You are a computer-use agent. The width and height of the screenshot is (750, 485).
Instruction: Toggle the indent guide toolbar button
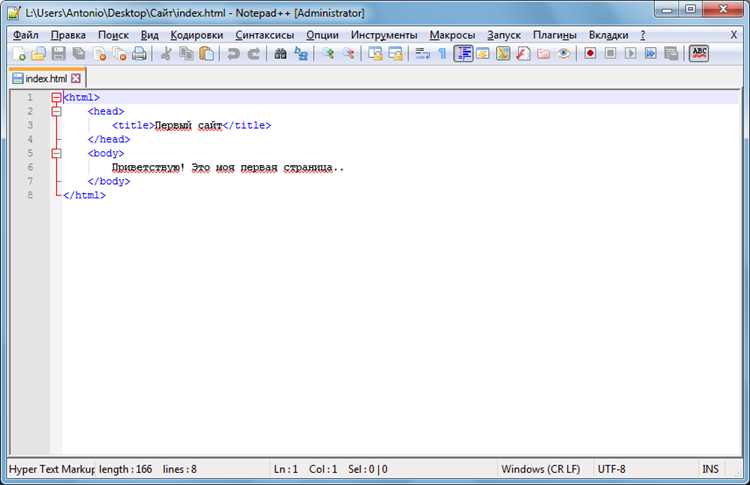point(463,54)
